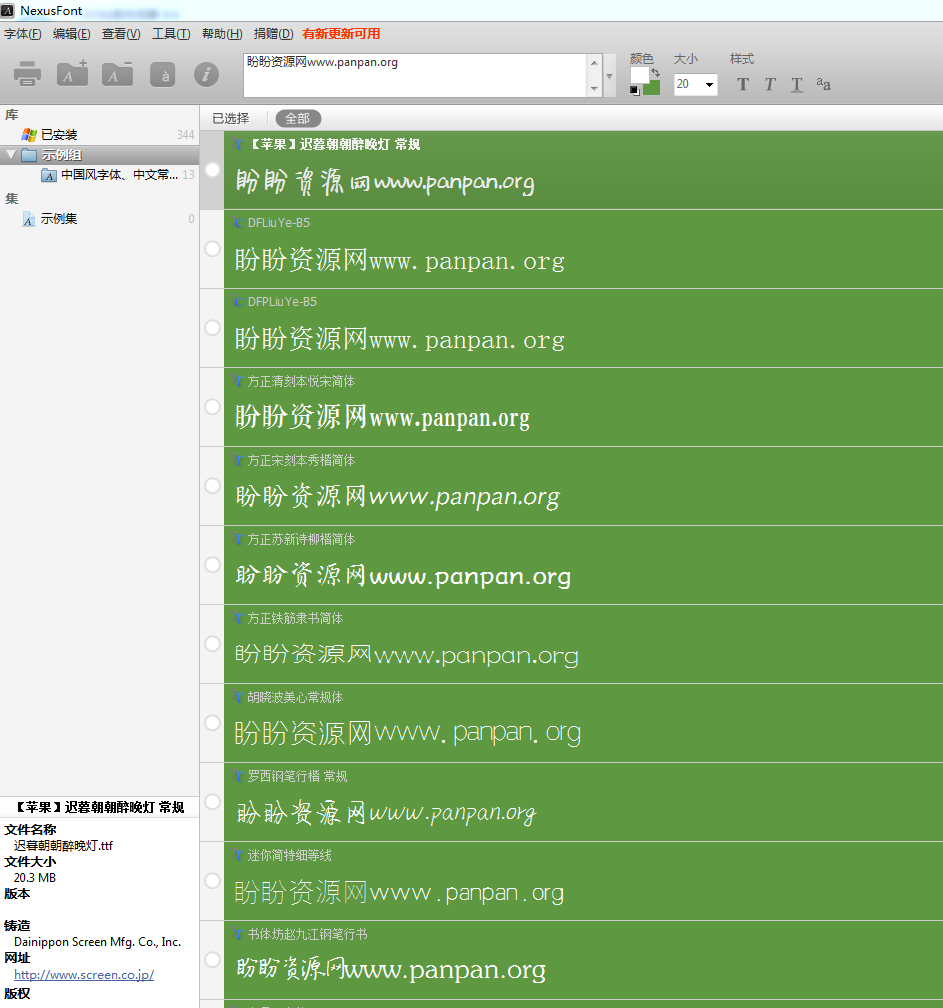Image resolution: width=943 pixels, height=1008 pixels.
Task: Open the 捐赠(D) menu
Action: click(273, 34)
